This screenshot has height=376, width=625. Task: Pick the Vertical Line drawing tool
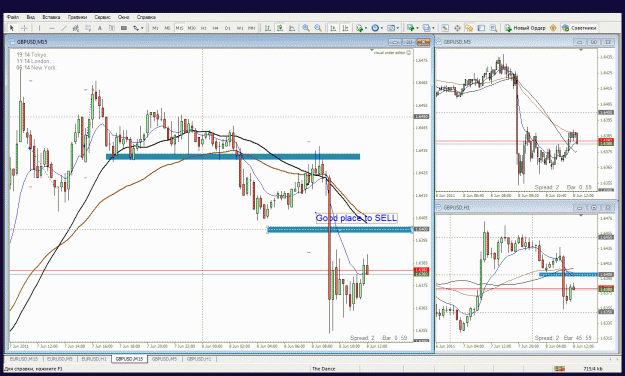pyautogui.click(x=39, y=28)
